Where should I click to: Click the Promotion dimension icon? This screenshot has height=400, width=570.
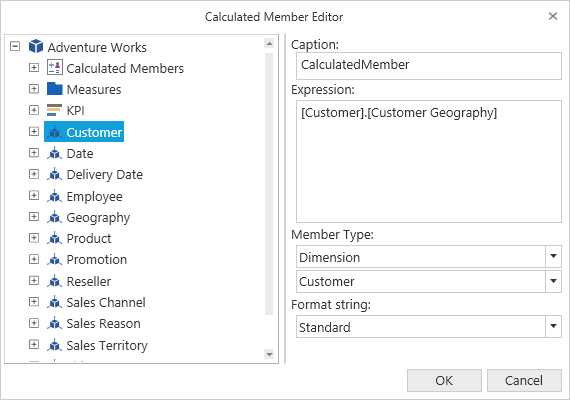pos(55,259)
